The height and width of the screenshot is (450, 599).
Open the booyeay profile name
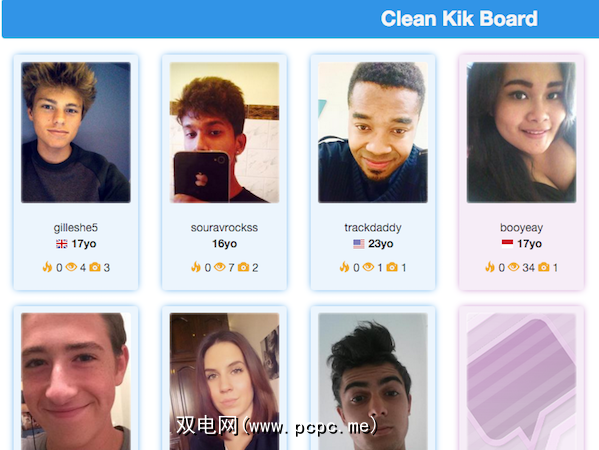521,228
